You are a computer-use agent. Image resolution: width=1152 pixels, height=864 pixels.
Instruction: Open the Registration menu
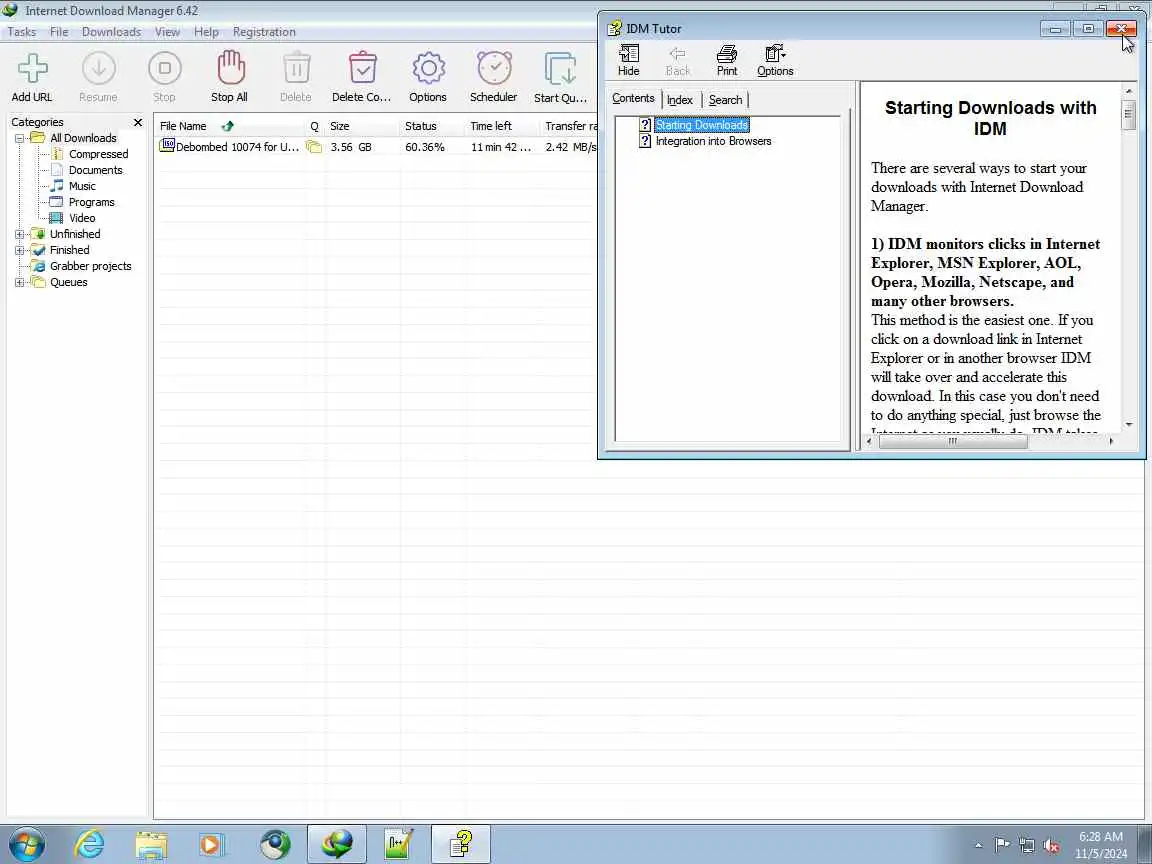(x=264, y=32)
